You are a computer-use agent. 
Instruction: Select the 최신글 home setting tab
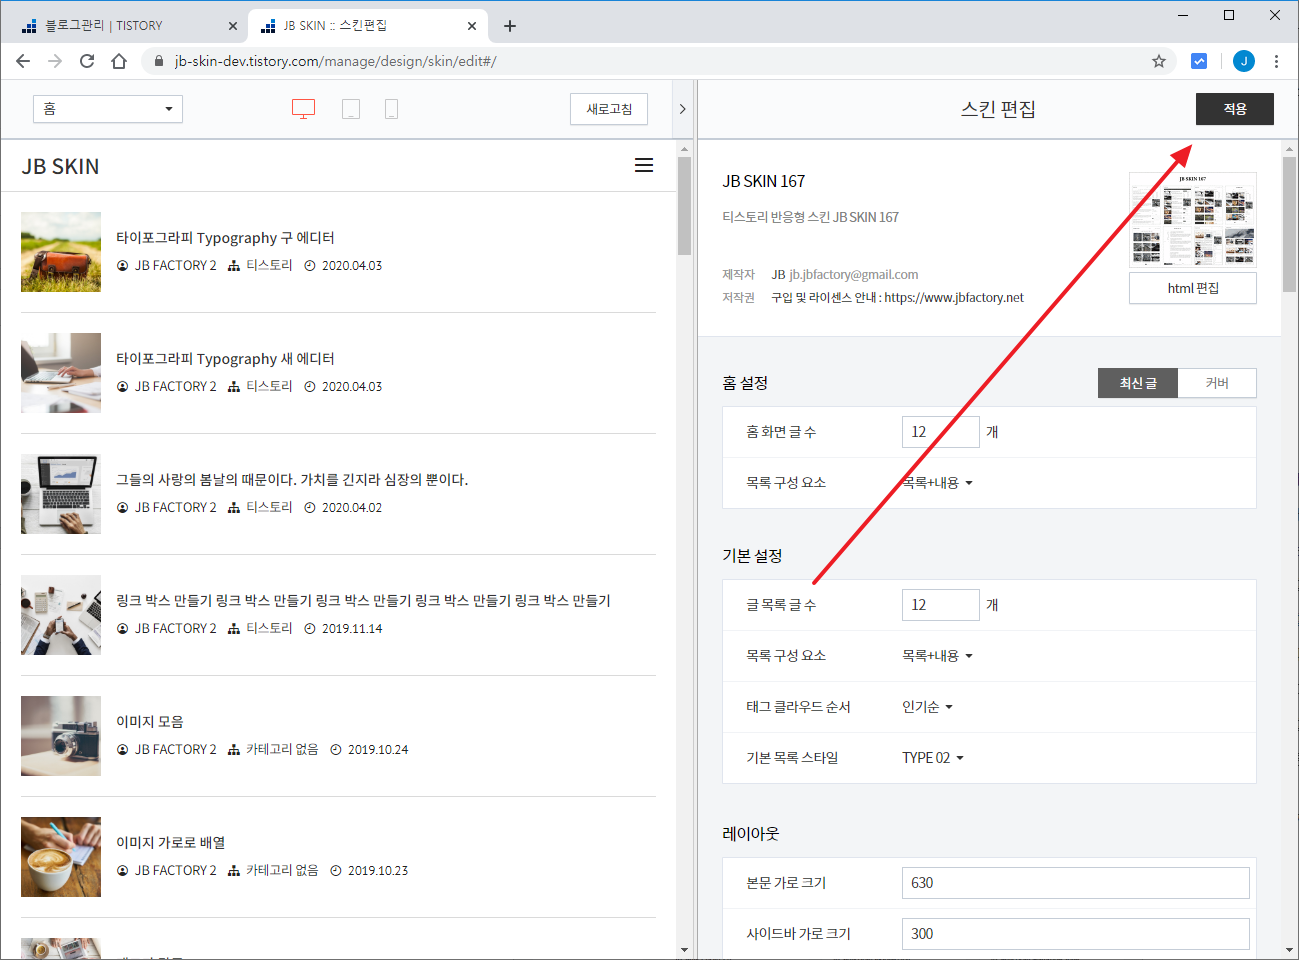1138,383
